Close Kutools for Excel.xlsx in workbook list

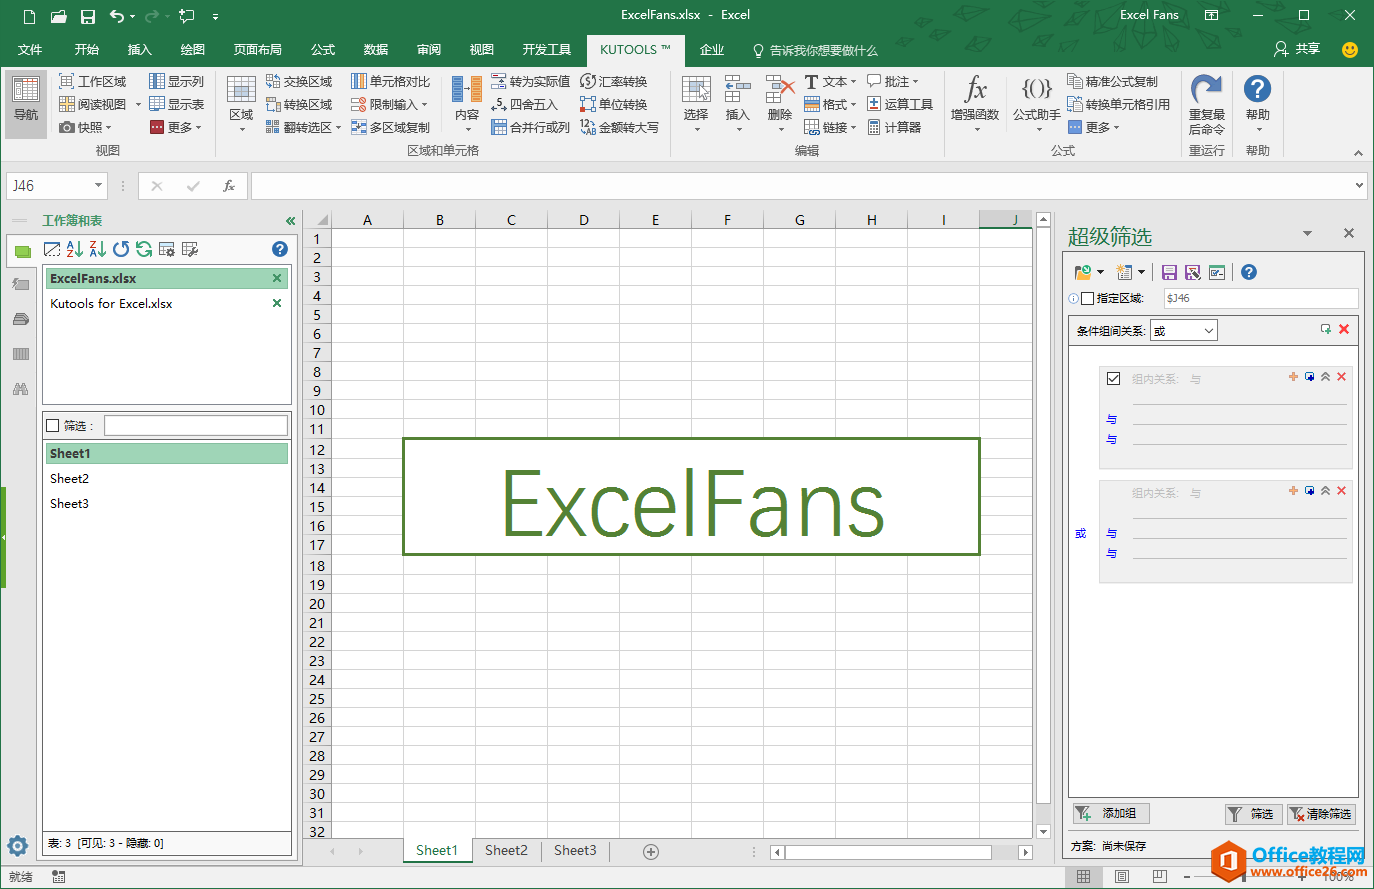(277, 303)
